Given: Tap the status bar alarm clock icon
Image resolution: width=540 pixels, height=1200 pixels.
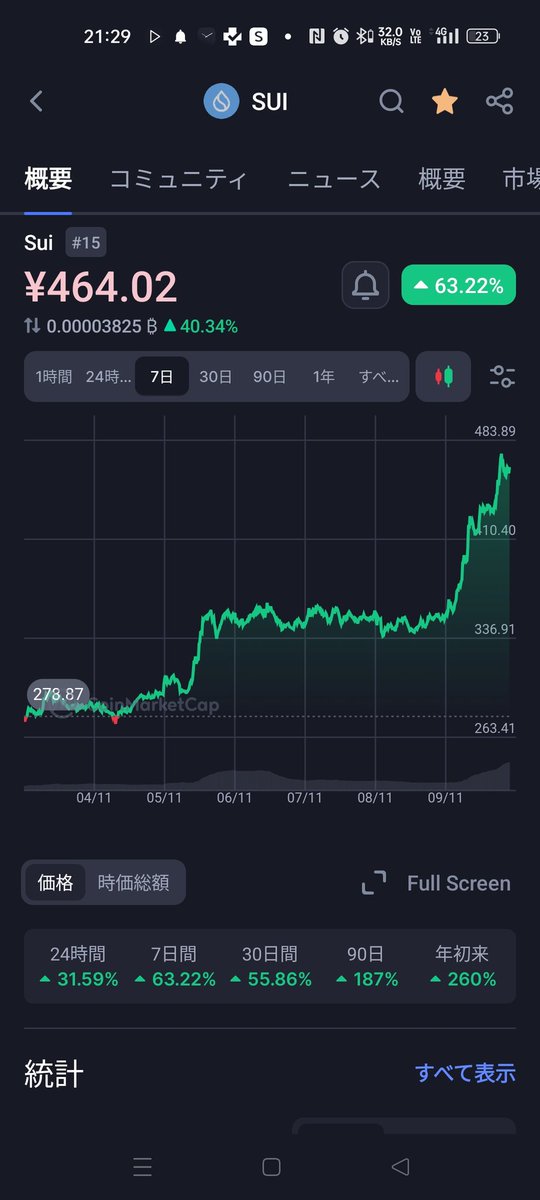Looking at the screenshot, I should click(x=341, y=37).
